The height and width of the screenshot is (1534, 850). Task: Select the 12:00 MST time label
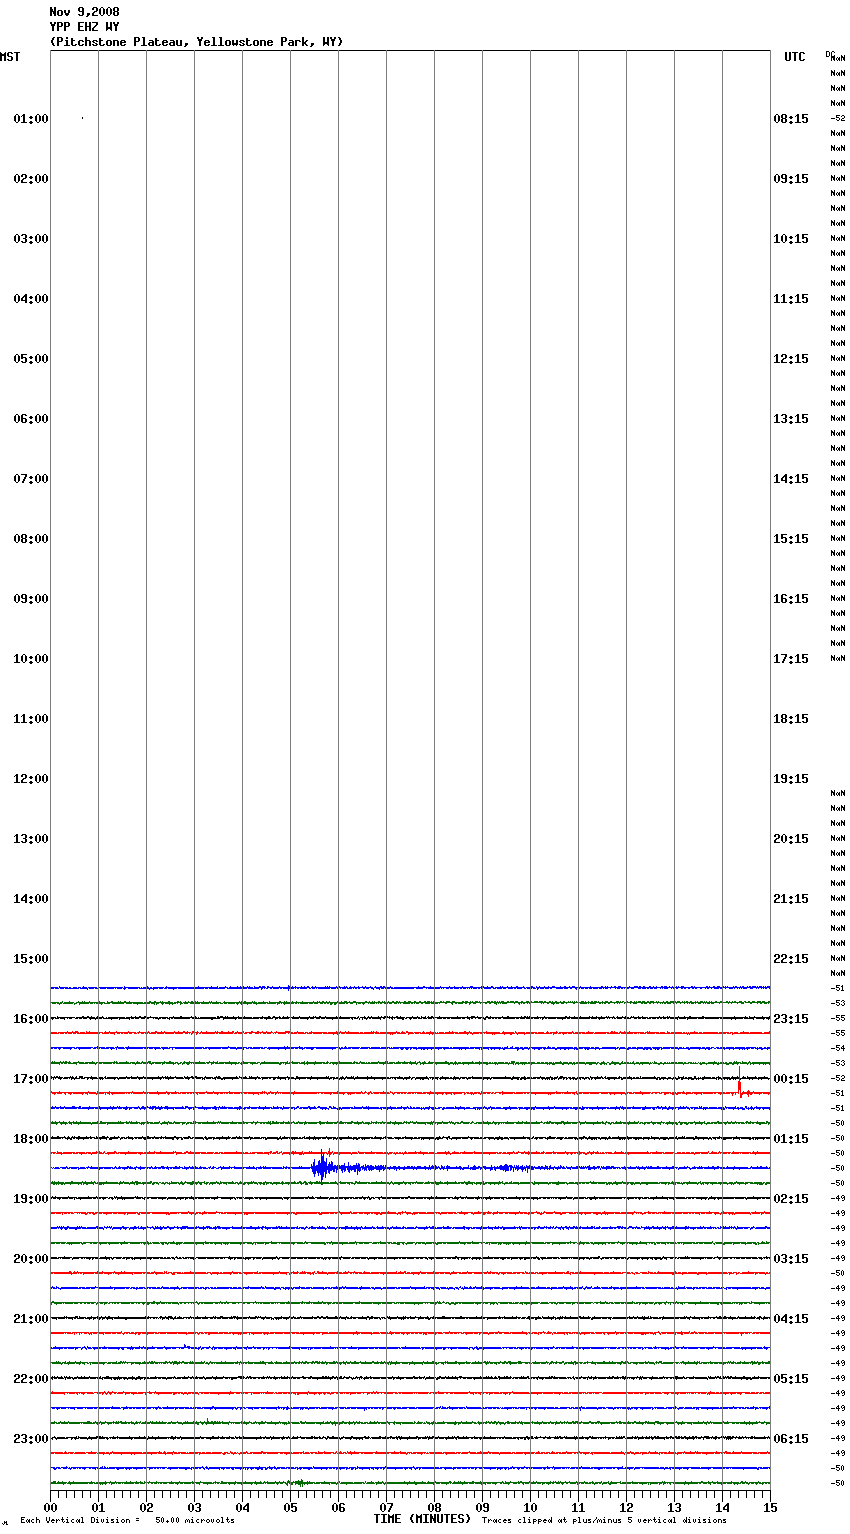tap(31, 779)
